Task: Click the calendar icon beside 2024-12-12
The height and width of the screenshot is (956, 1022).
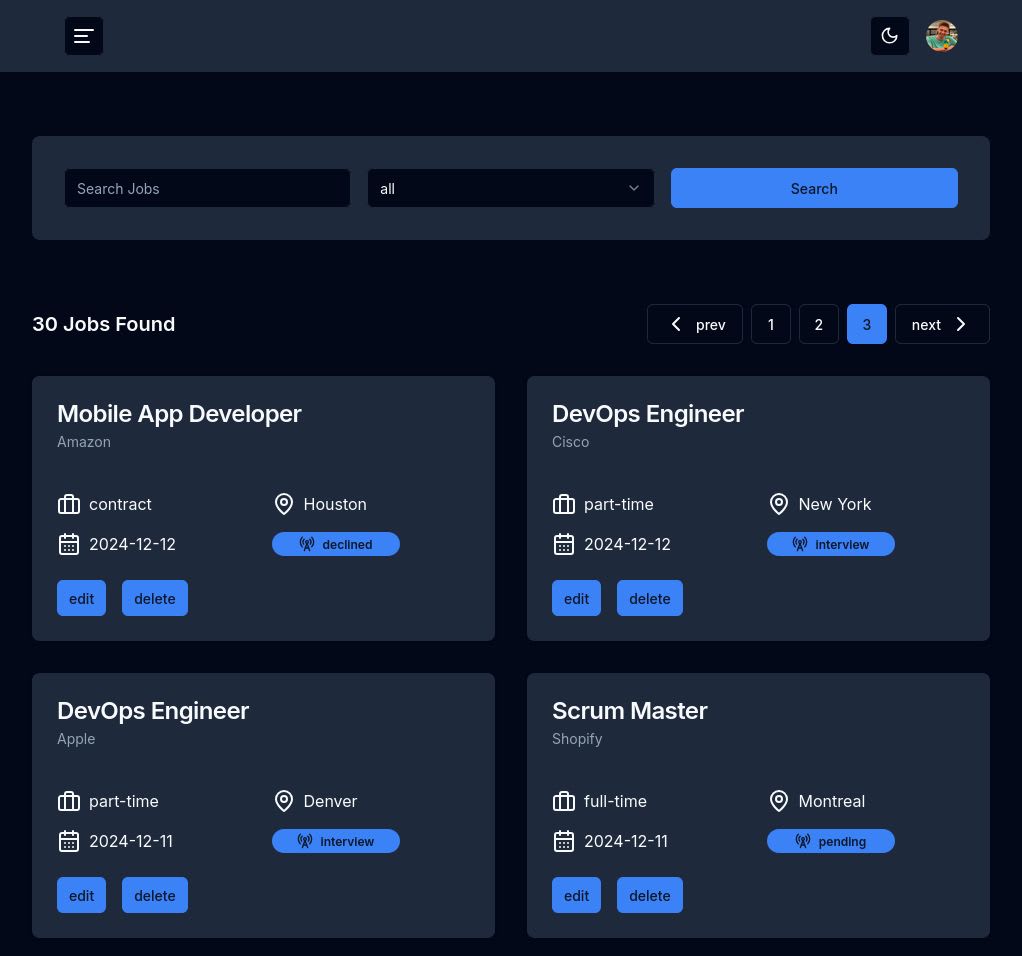Action: click(x=69, y=544)
